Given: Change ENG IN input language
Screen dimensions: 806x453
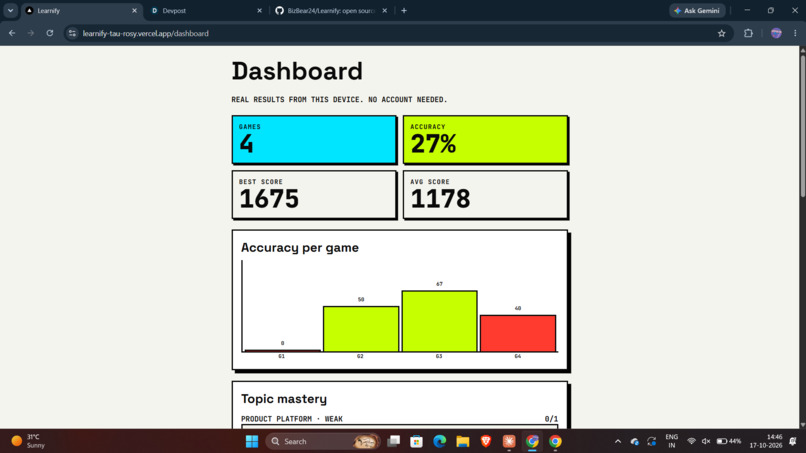Looking at the screenshot, I should pos(672,441).
